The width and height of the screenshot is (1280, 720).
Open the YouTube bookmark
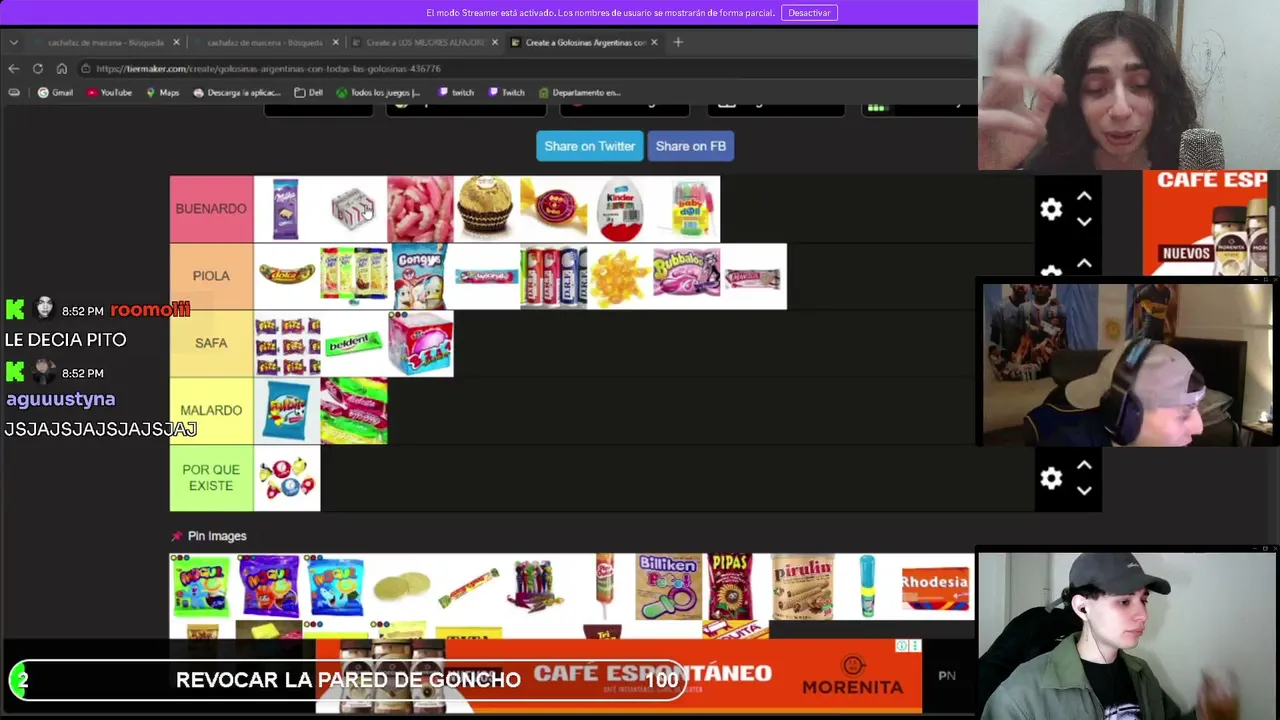(x=109, y=92)
